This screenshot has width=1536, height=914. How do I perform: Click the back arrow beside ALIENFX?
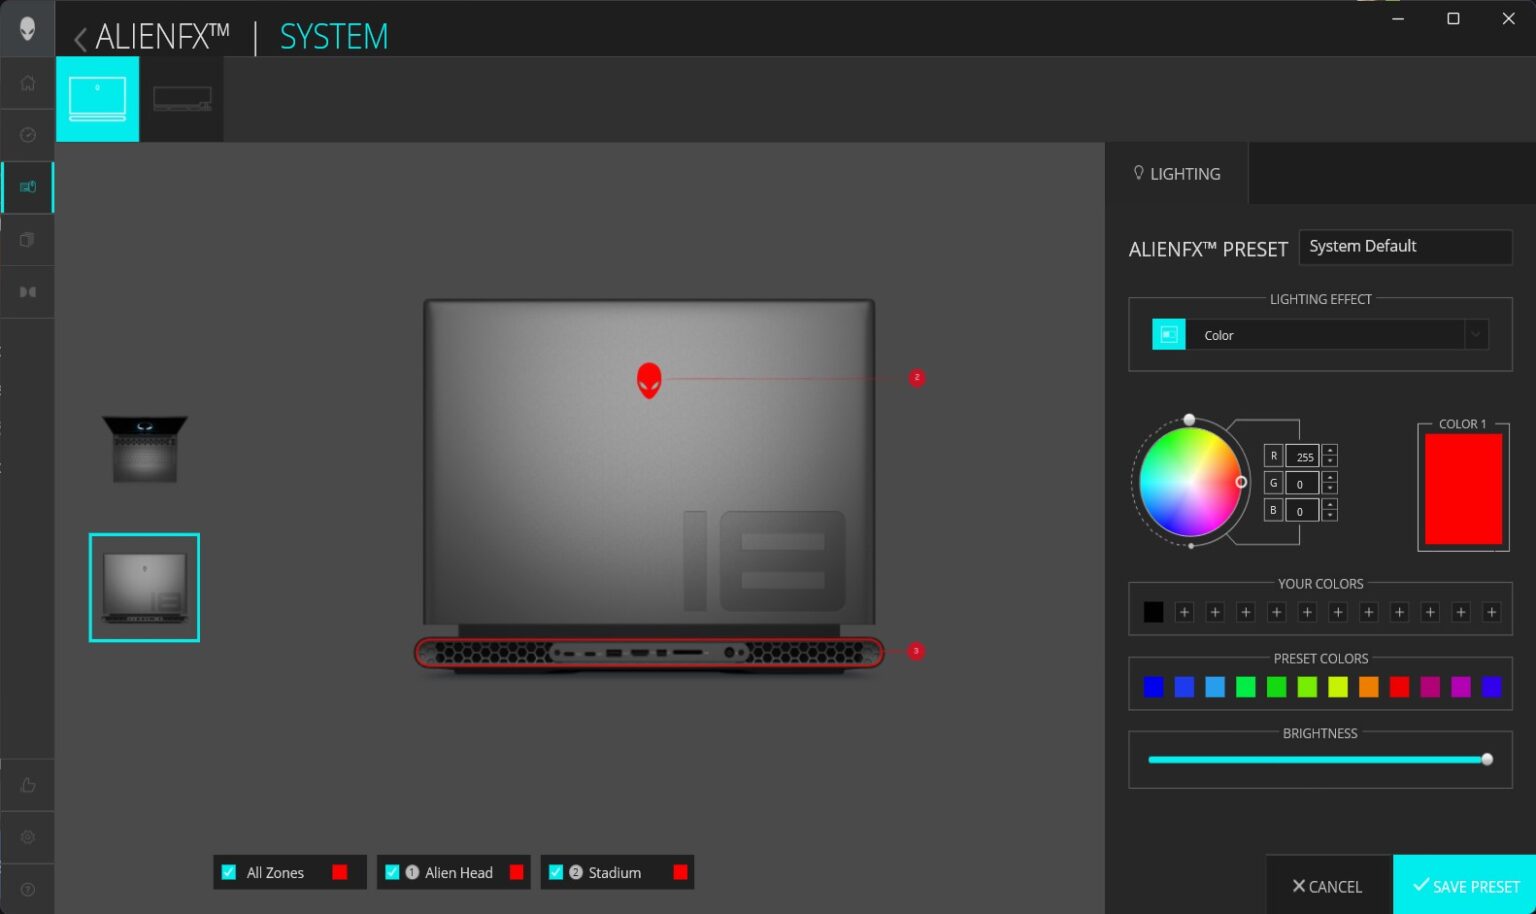pos(80,39)
